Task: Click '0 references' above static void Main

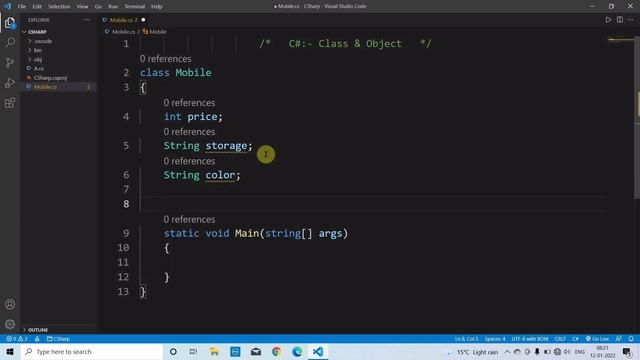Action: (189, 220)
